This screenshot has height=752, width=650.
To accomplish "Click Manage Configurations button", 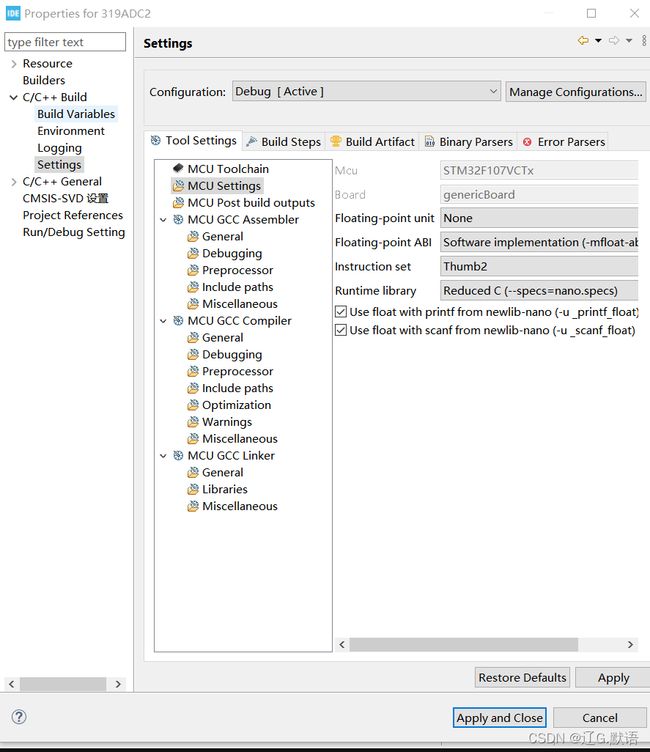I will point(576,92).
